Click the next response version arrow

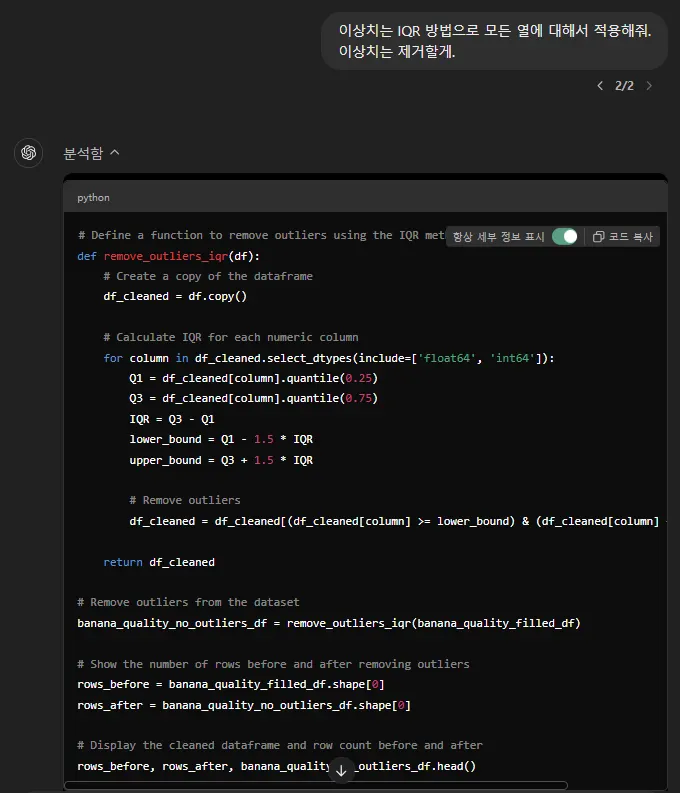click(649, 86)
